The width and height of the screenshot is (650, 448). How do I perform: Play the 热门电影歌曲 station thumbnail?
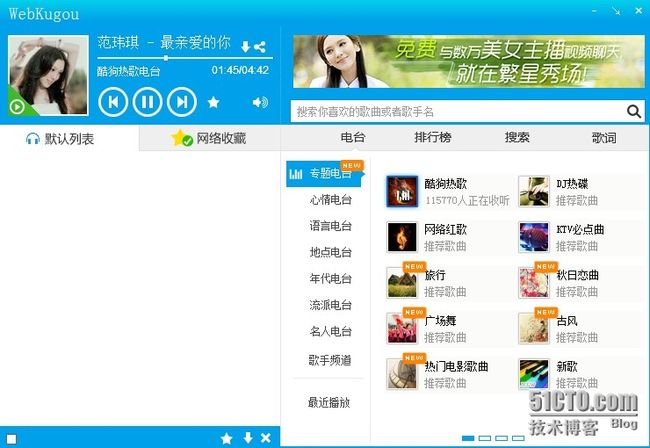[x=402, y=374]
